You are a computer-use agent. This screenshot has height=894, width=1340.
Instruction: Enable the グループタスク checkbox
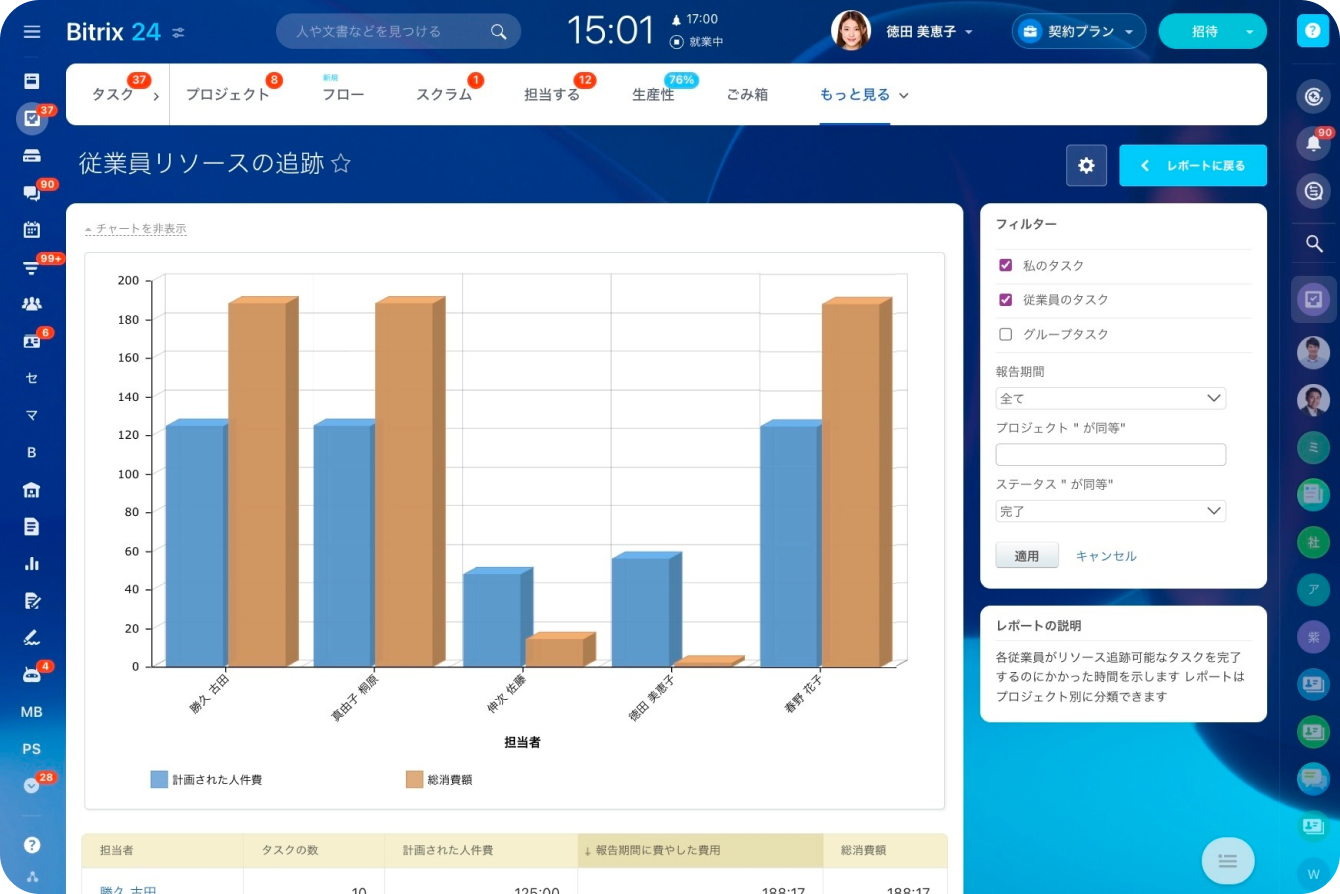1006,334
